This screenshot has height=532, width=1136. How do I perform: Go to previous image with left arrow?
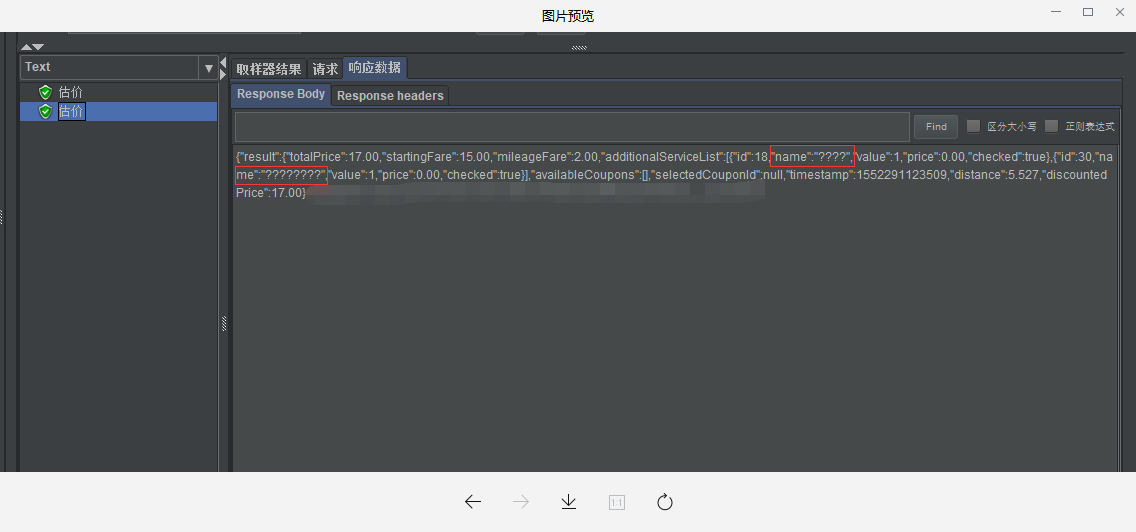pyautogui.click(x=473, y=502)
